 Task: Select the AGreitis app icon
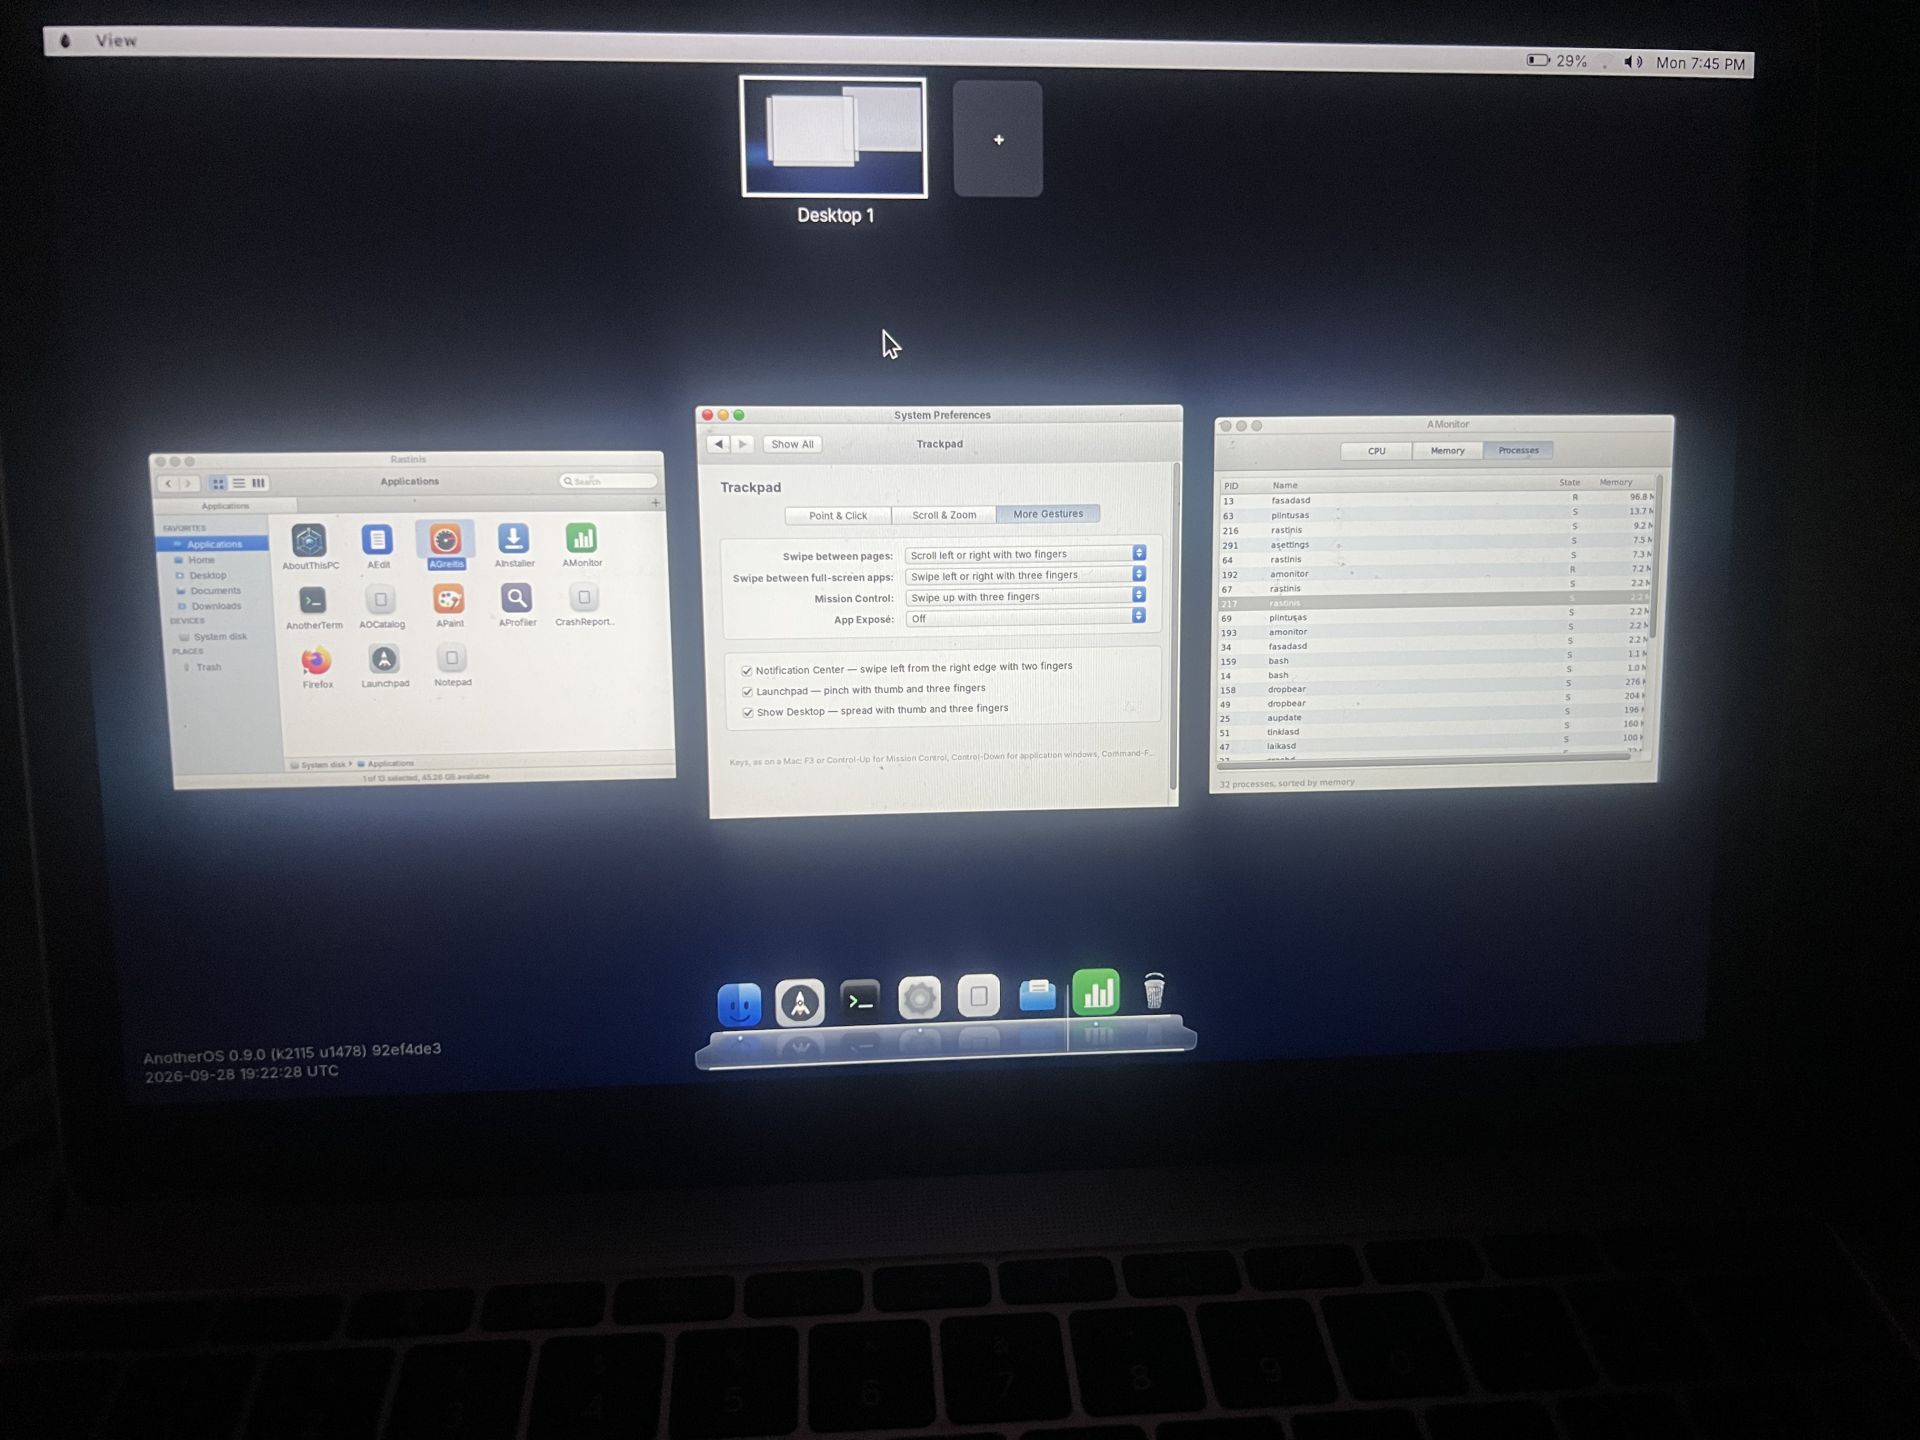pyautogui.click(x=445, y=540)
